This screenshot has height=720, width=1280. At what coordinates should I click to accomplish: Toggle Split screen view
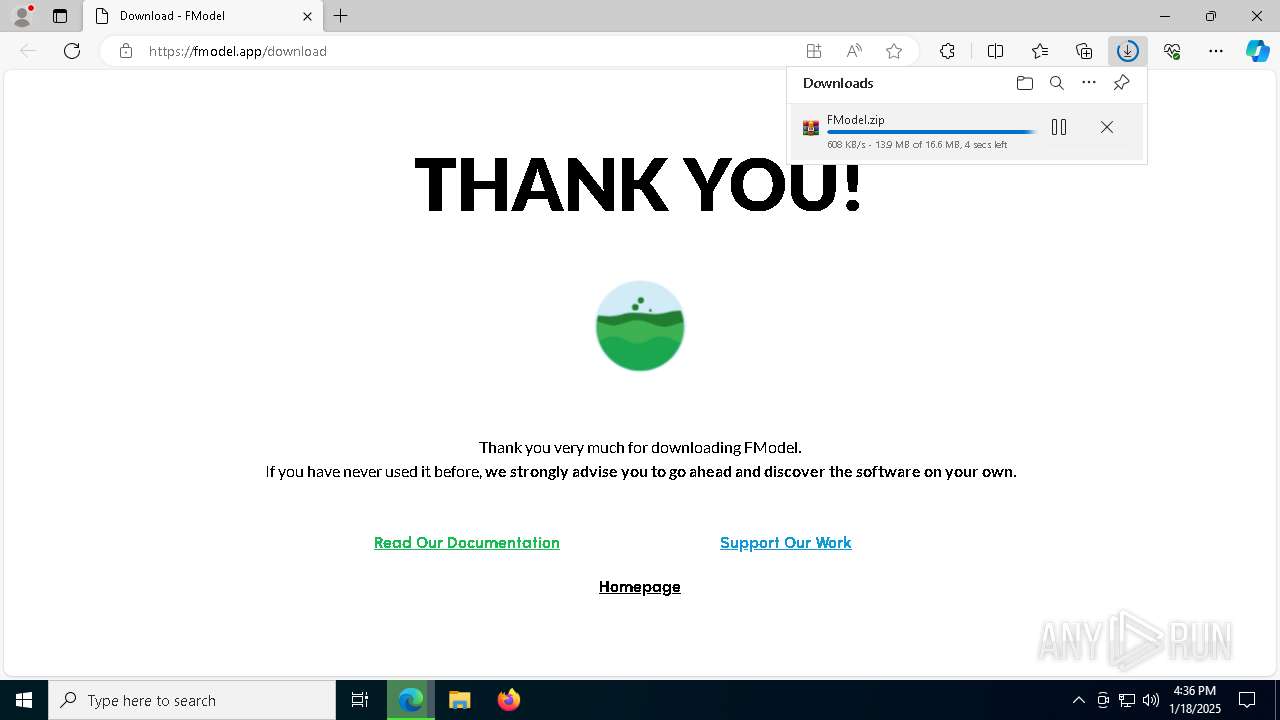click(996, 51)
